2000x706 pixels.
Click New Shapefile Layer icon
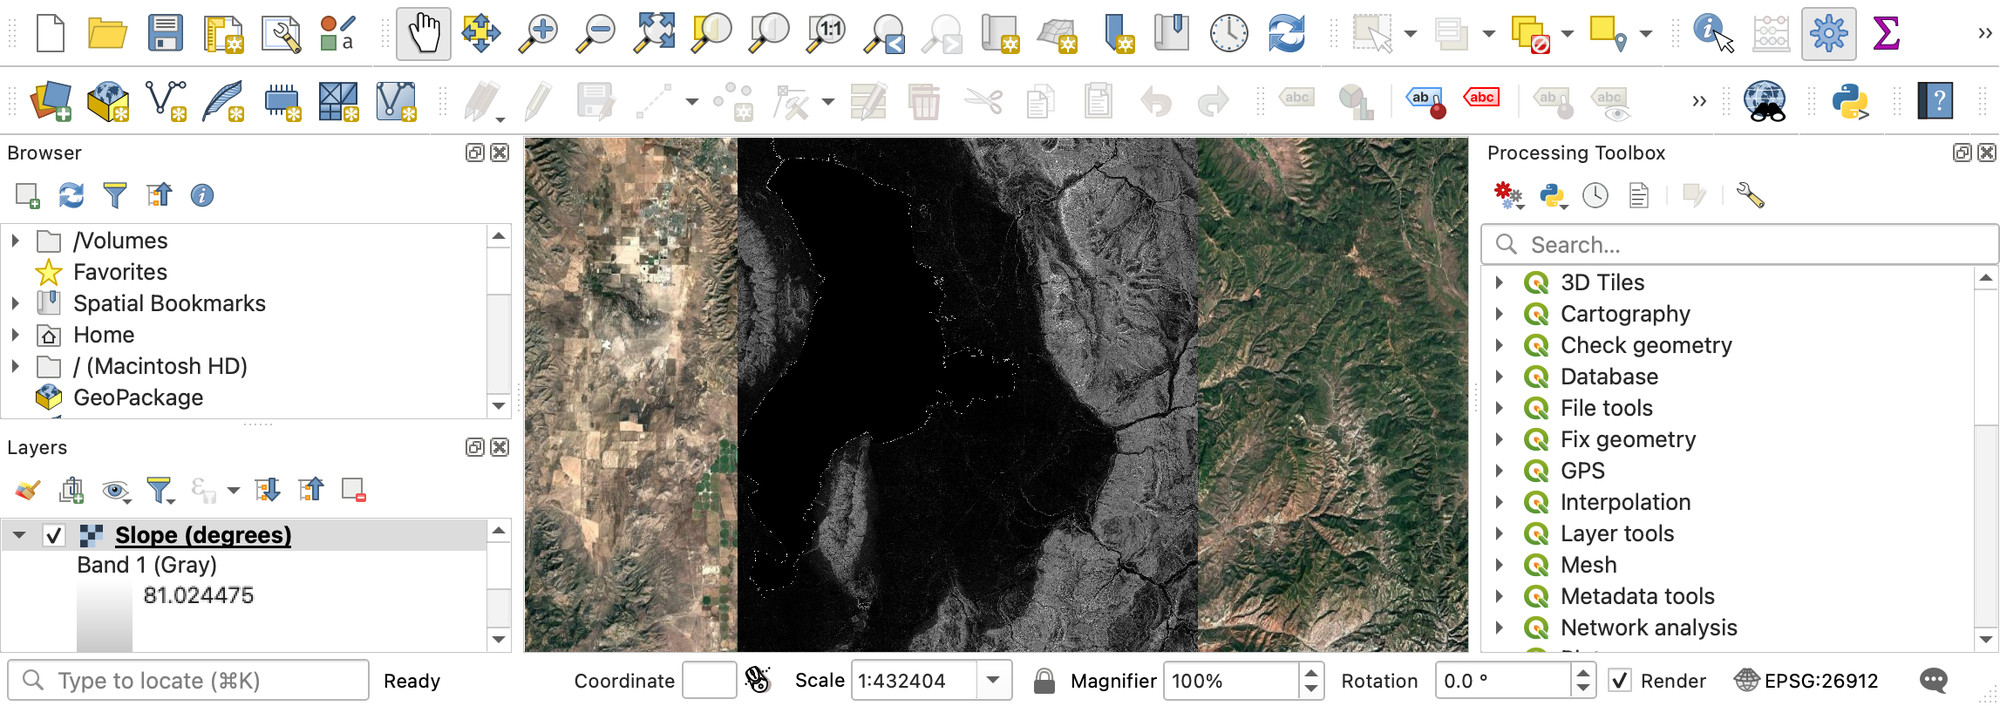tap(166, 101)
